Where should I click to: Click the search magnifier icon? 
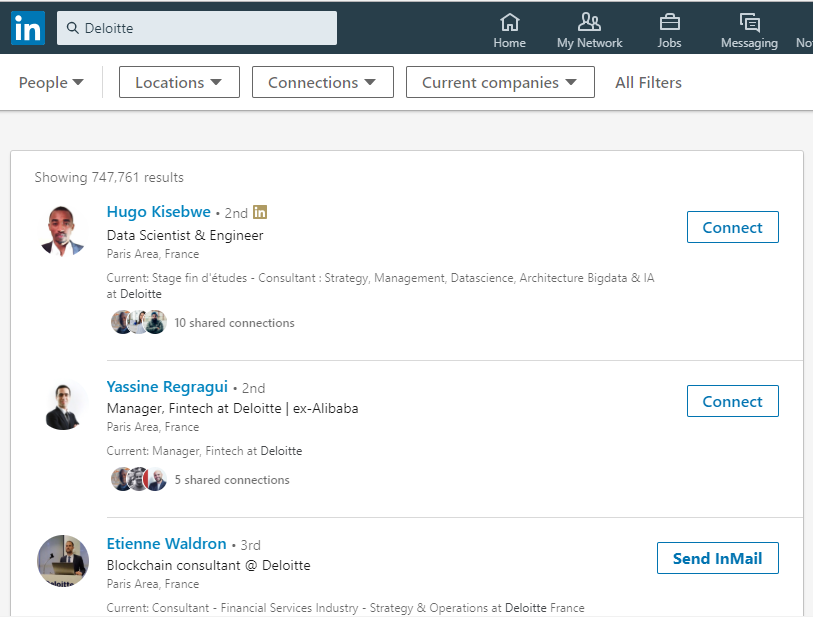point(73,28)
